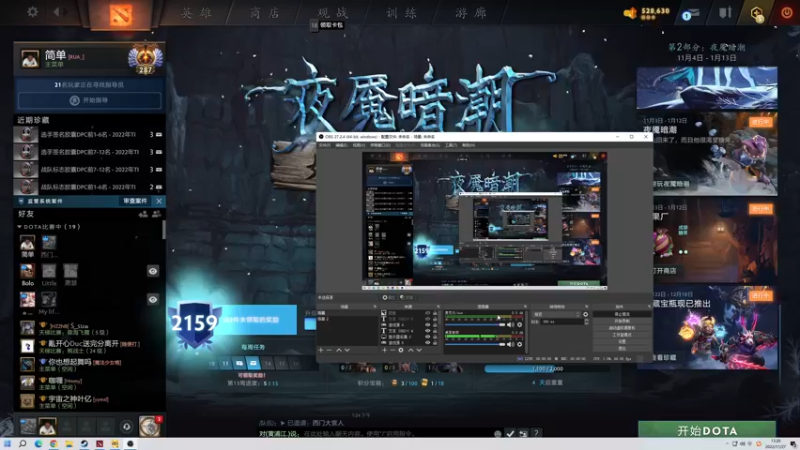This screenshot has width=800, height=450.
Task: Open Dota settings gear icon
Action: [32, 11]
